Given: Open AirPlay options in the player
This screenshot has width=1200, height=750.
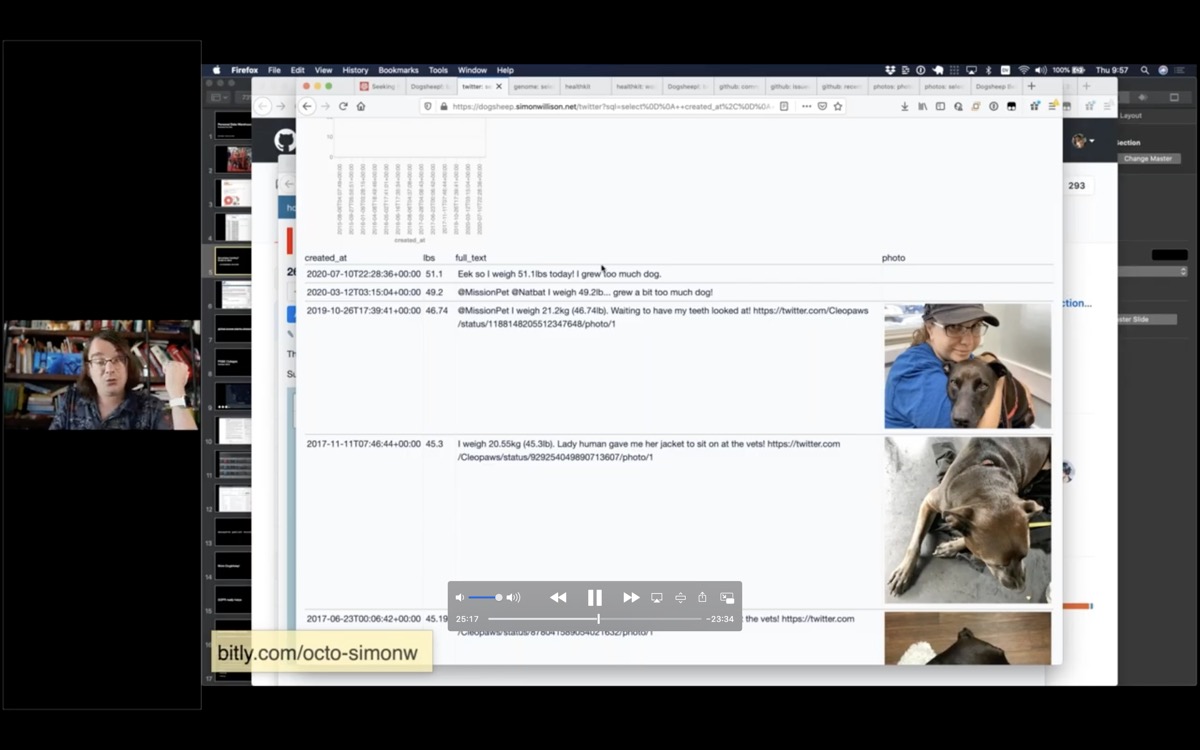Looking at the screenshot, I should [x=657, y=597].
